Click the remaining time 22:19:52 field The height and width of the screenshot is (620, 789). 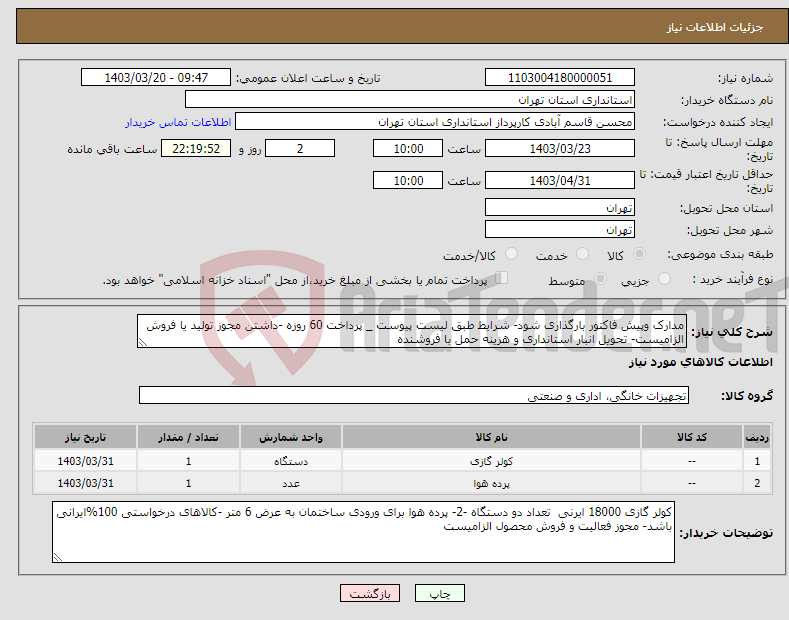(196, 148)
